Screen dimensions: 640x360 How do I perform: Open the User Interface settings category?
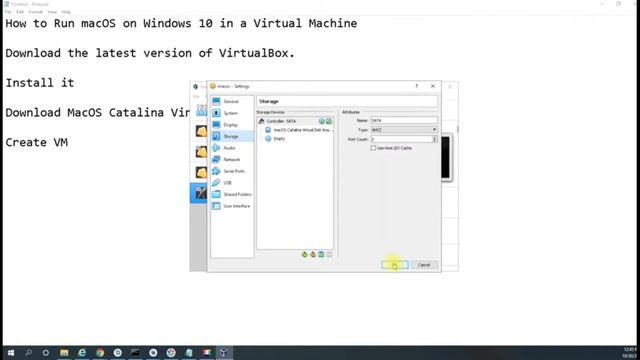232,206
